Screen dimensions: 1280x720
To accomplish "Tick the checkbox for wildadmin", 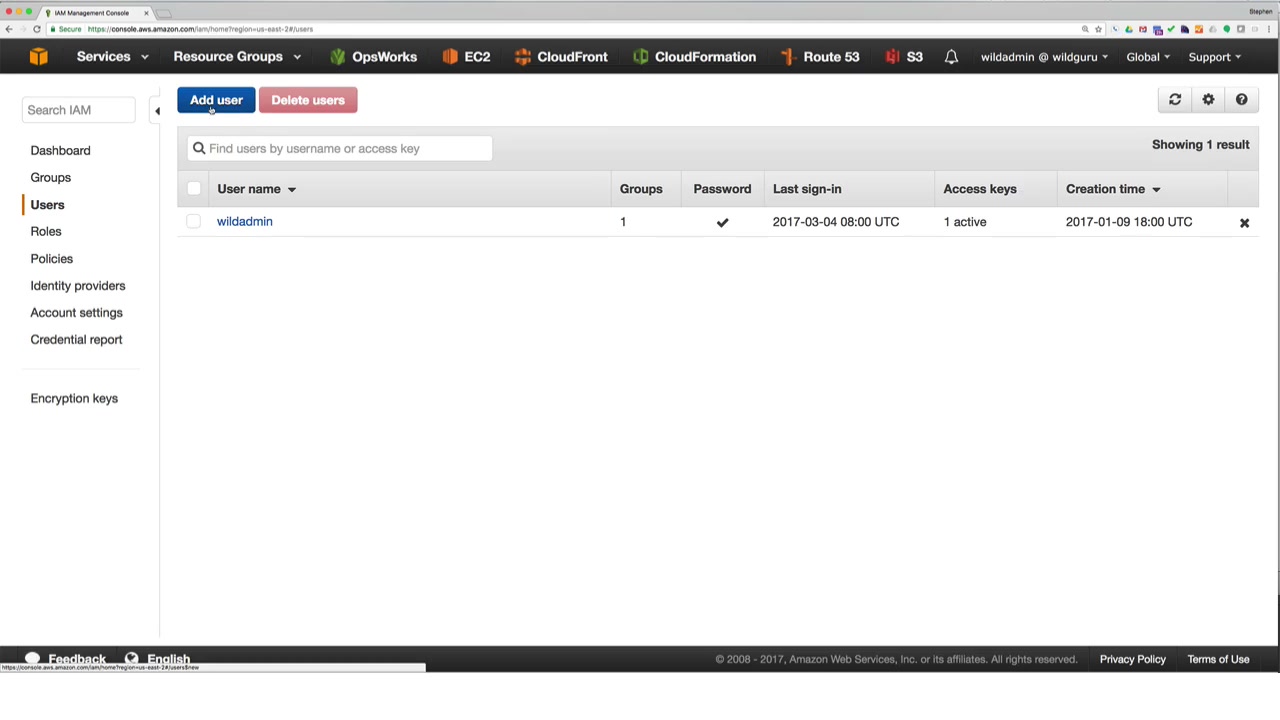I will tap(194, 222).
